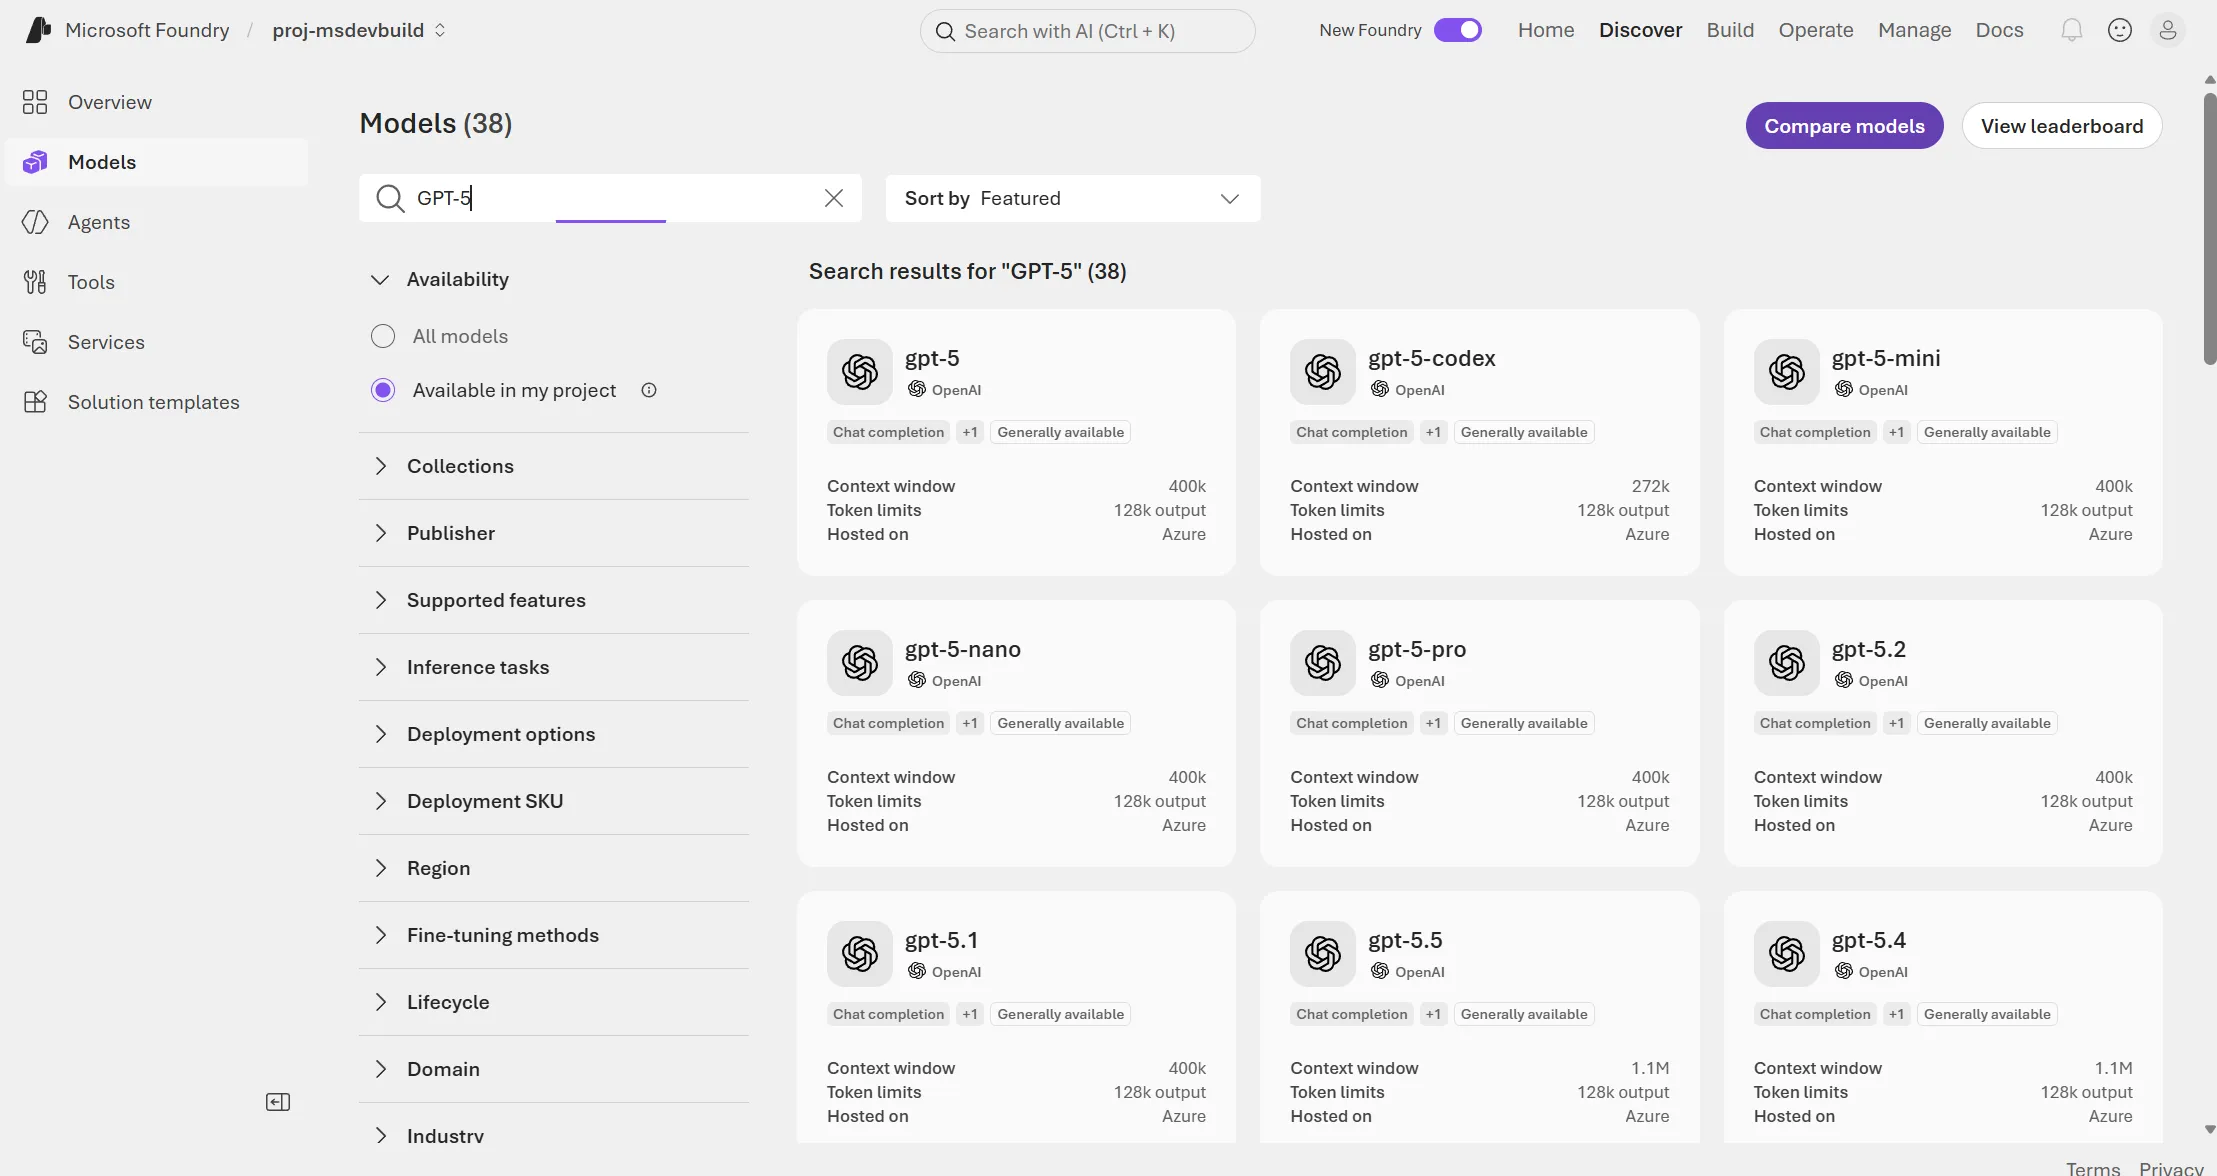This screenshot has width=2217, height=1176.
Task: Open the Manage tab
Action: pyautogui.click(x=1914, y=30)
